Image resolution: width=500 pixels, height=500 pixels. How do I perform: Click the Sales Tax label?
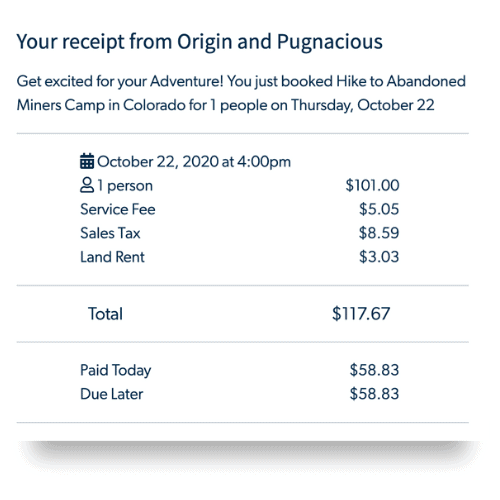point(110,233)
